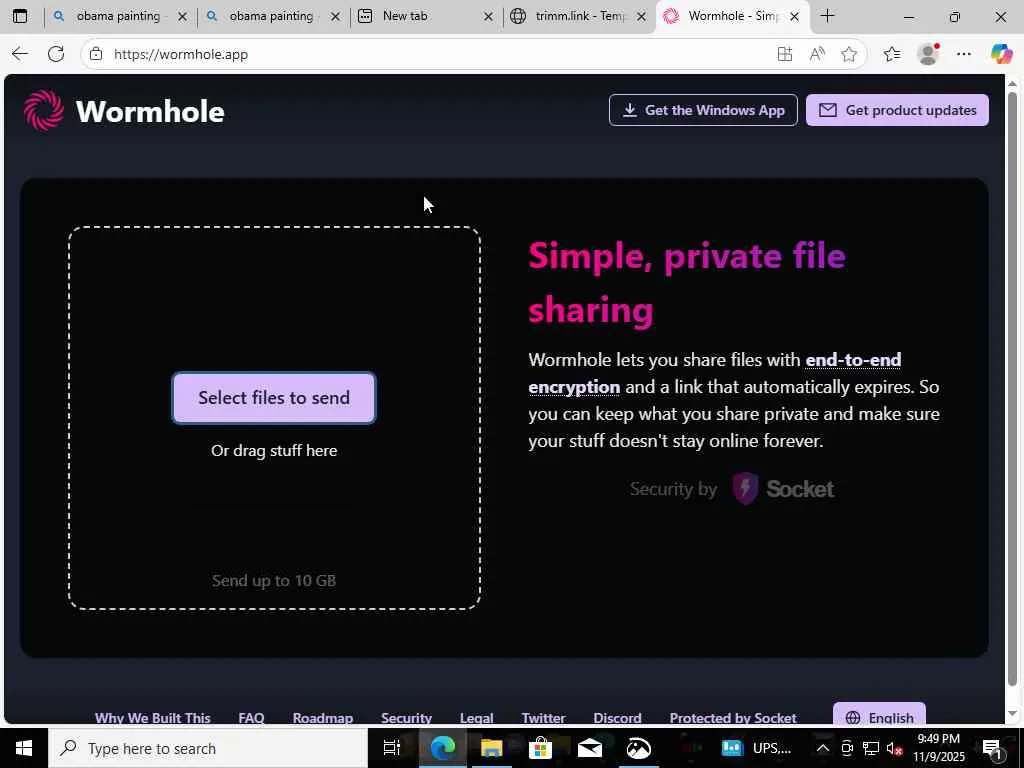
Task: Open the Protected by Socket link
Action: point(733,718)
